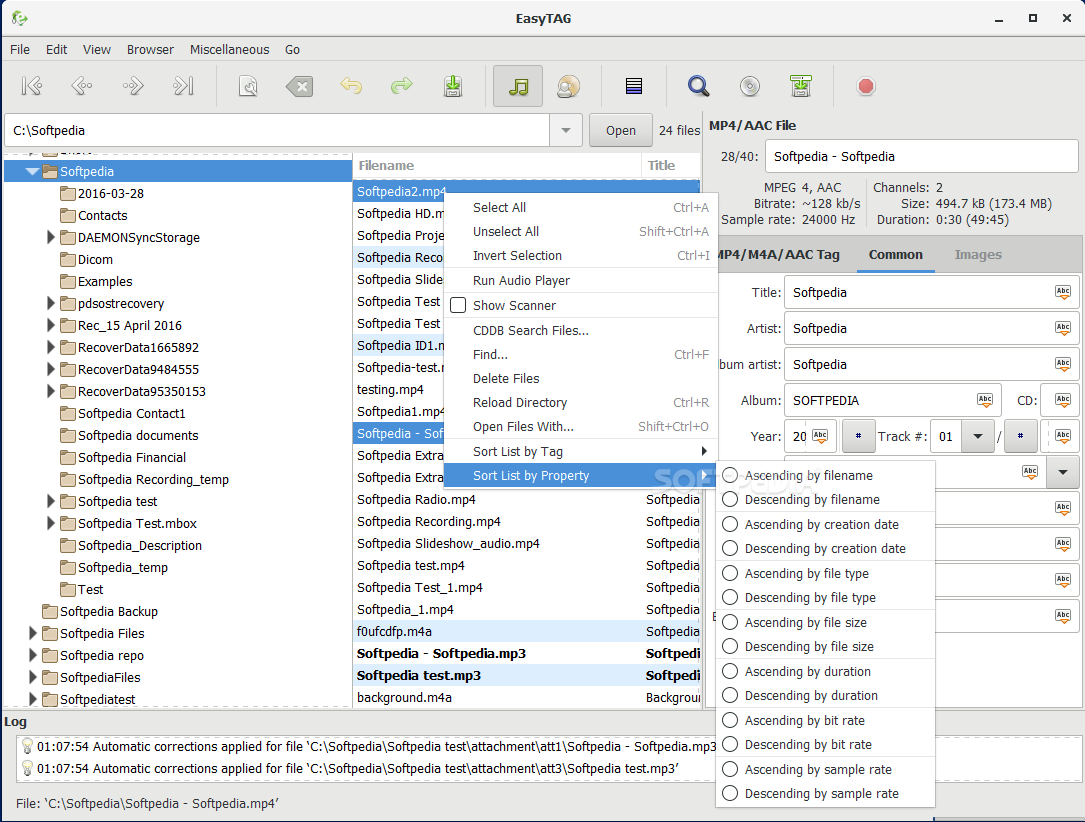Image resolution: width=1085 pixels, height=822 pixels.
Task: Select the Softpedia Backup folder
Action: pyautogui.click(x=109, y=611)
